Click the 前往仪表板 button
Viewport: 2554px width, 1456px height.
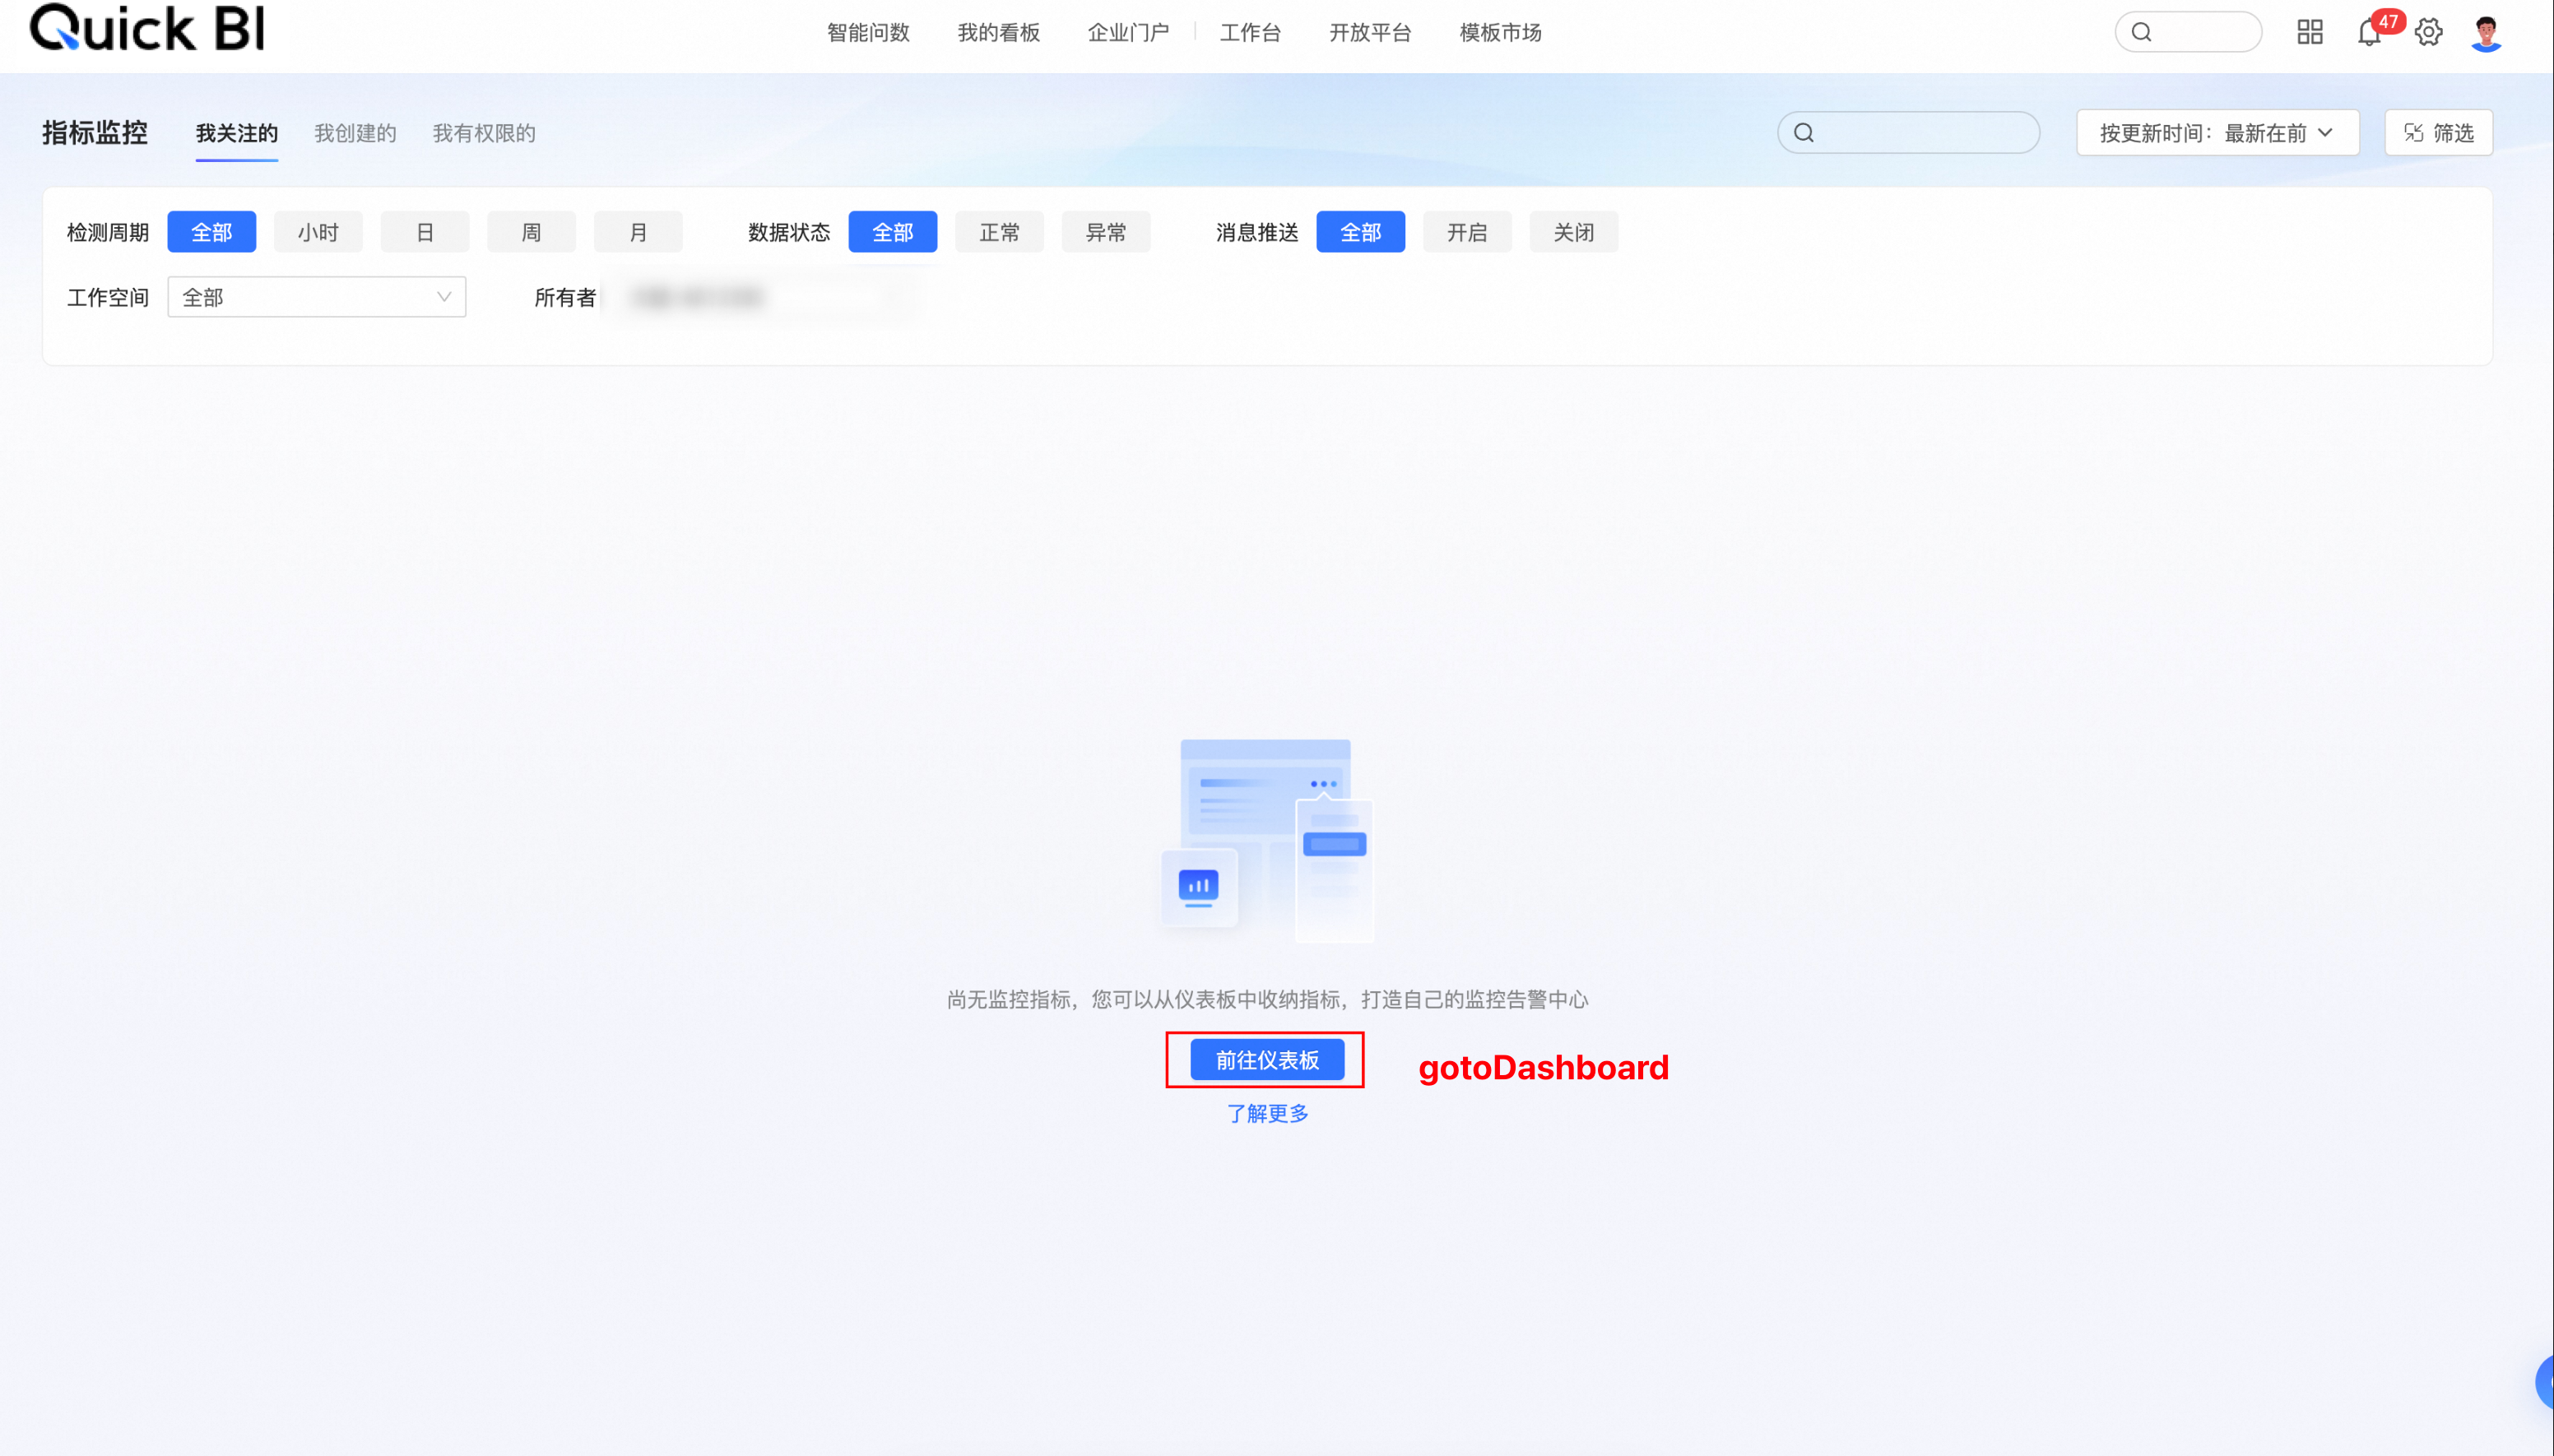(1267, 1060)
